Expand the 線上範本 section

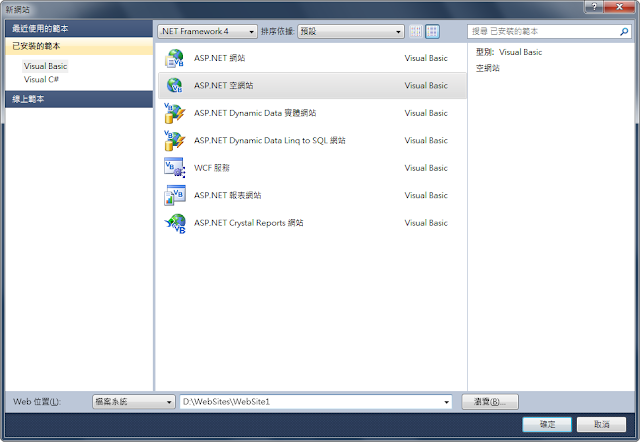coord(79,99)
